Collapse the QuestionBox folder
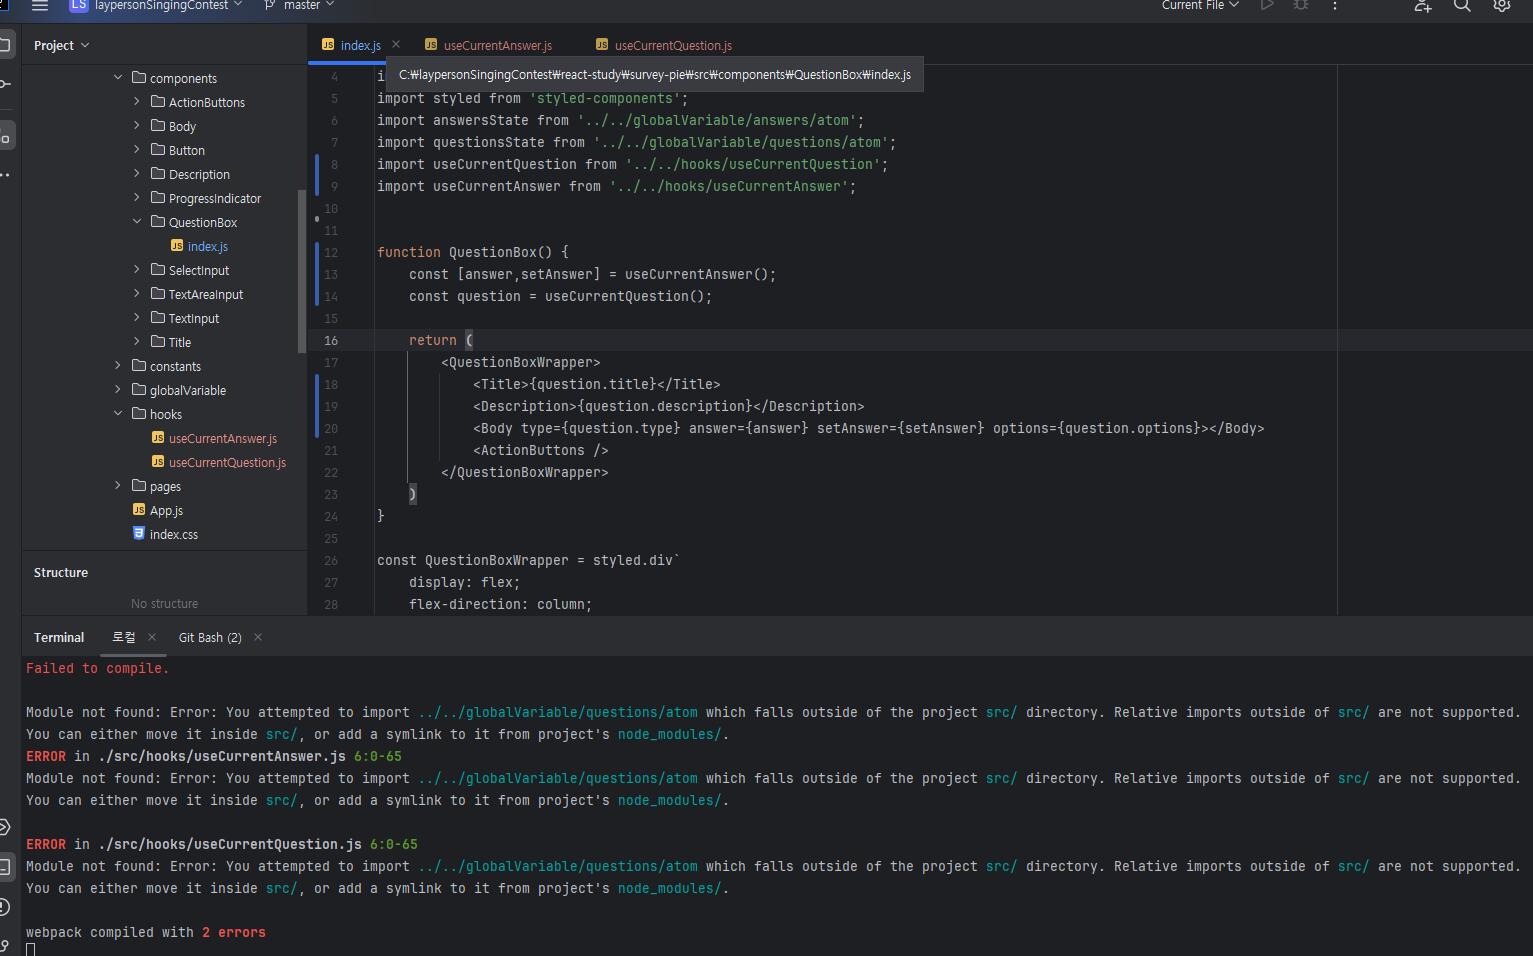1533x956 pixels. click(x=137, y=222)
